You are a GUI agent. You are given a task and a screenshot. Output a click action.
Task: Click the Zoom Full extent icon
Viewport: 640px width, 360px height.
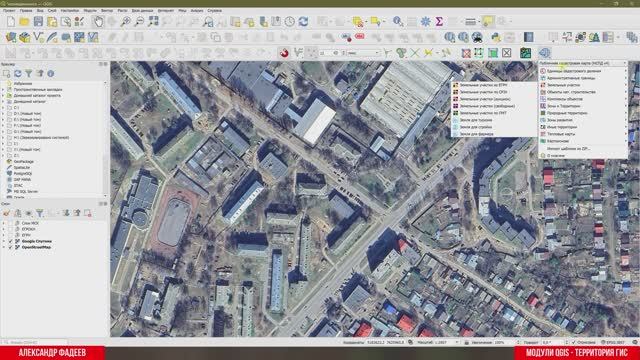click(x=153, y=22)
